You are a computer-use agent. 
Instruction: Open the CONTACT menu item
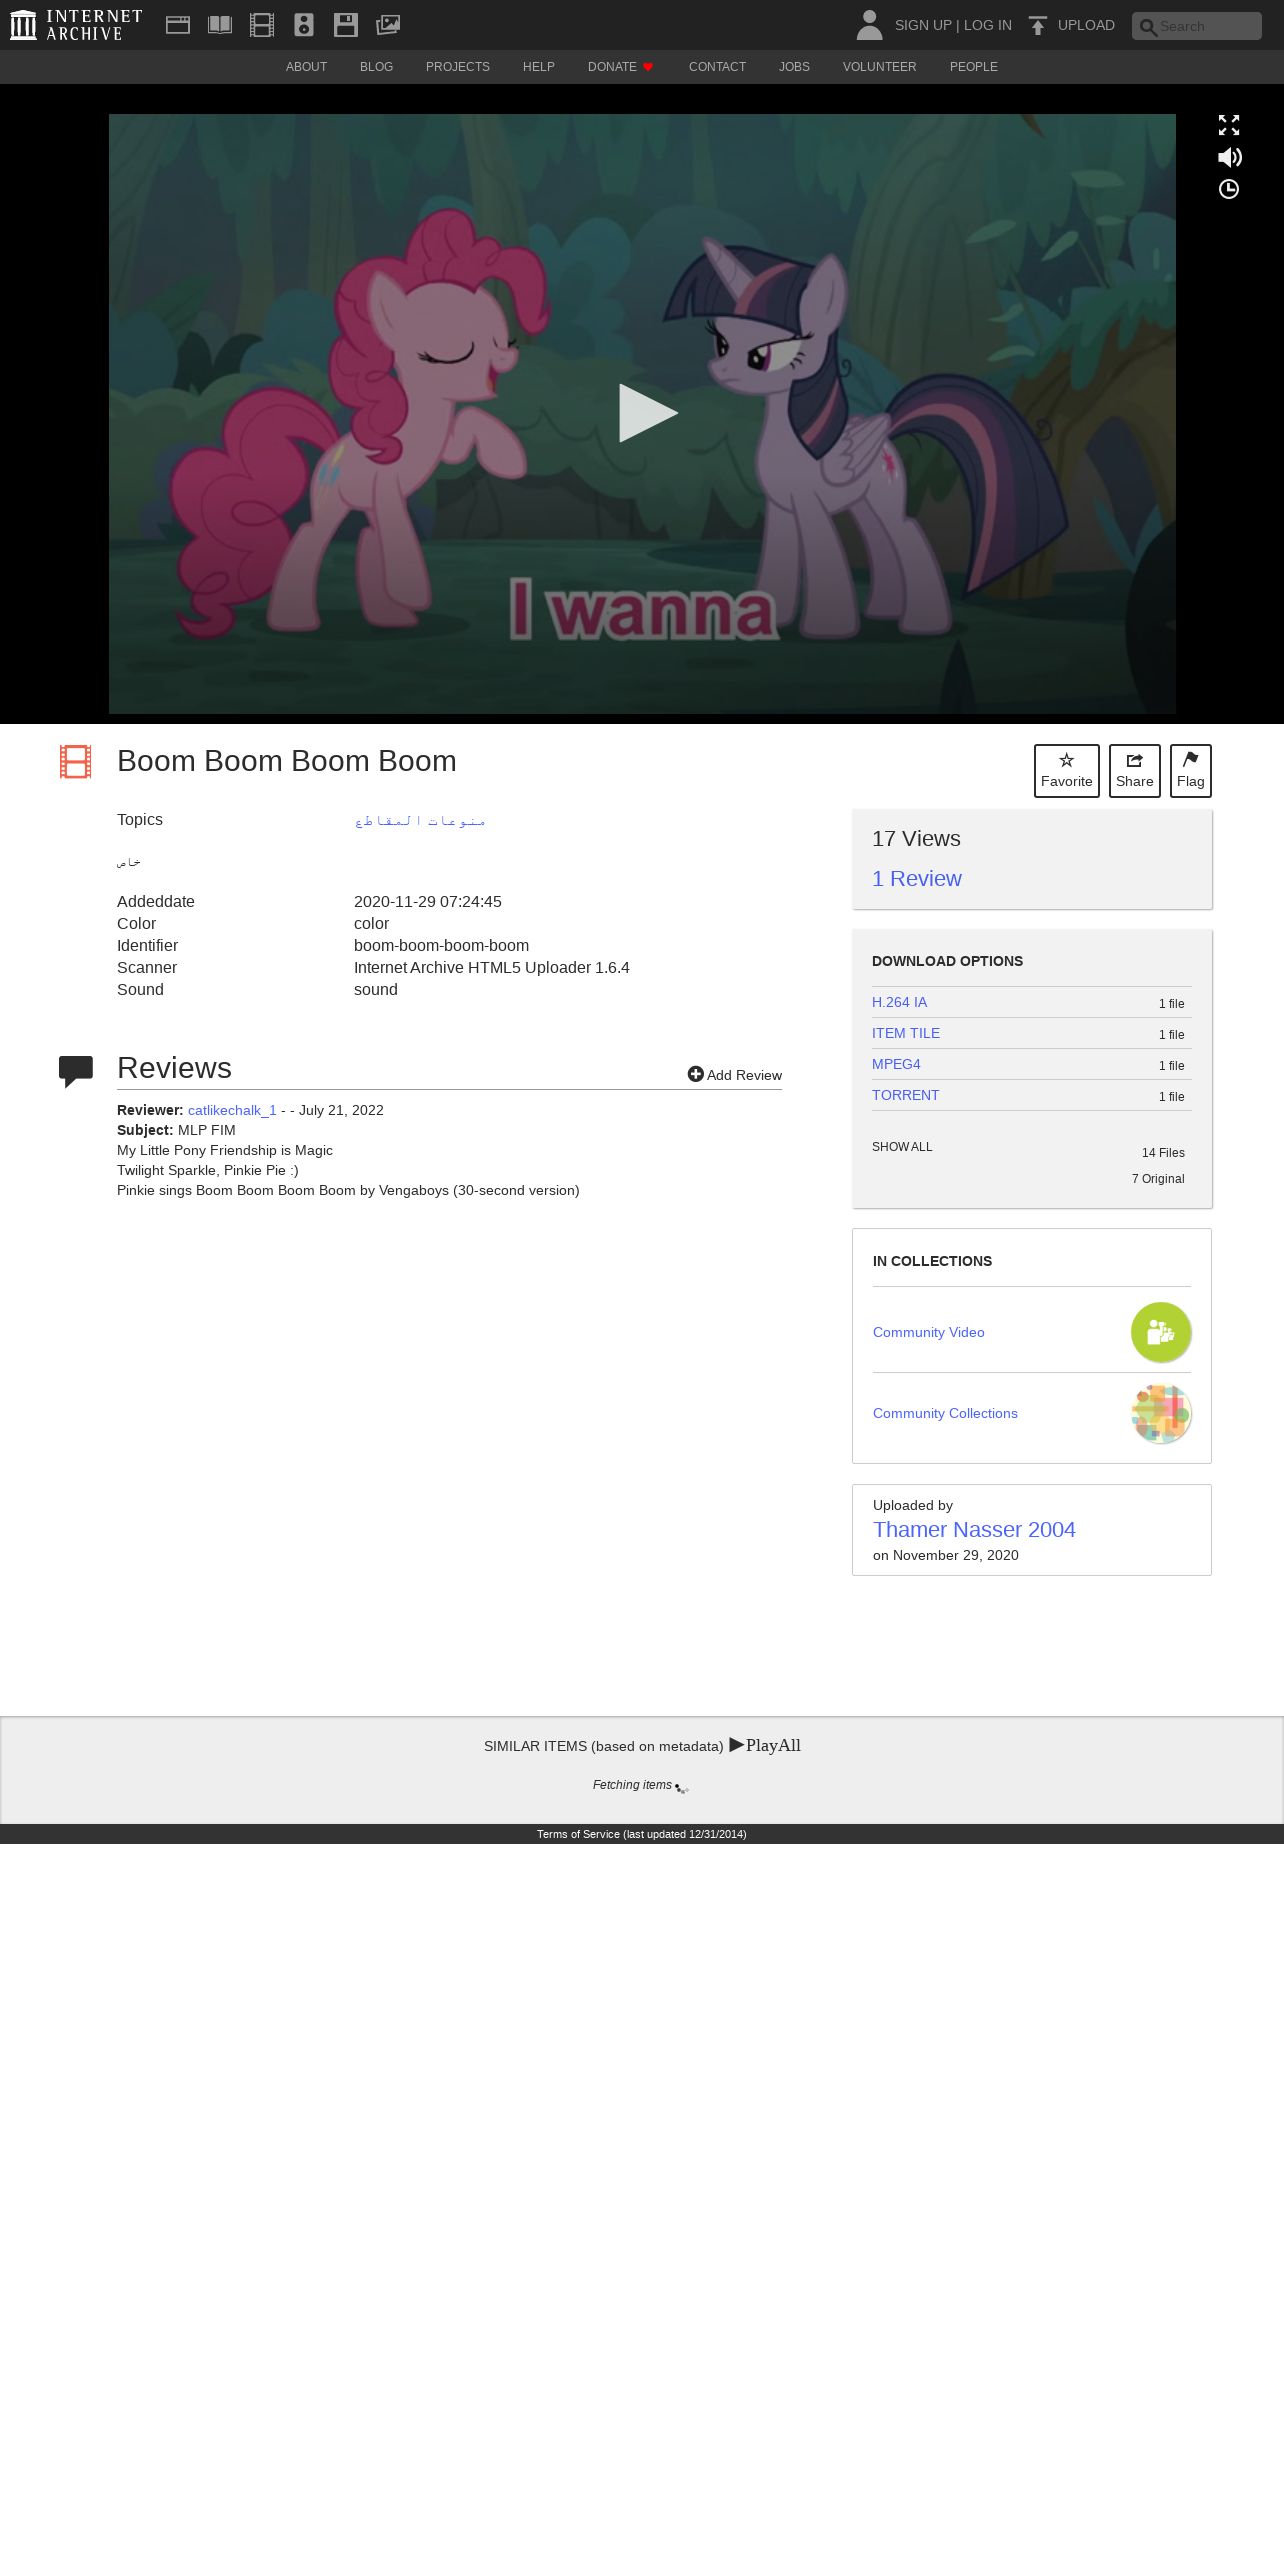717,67
